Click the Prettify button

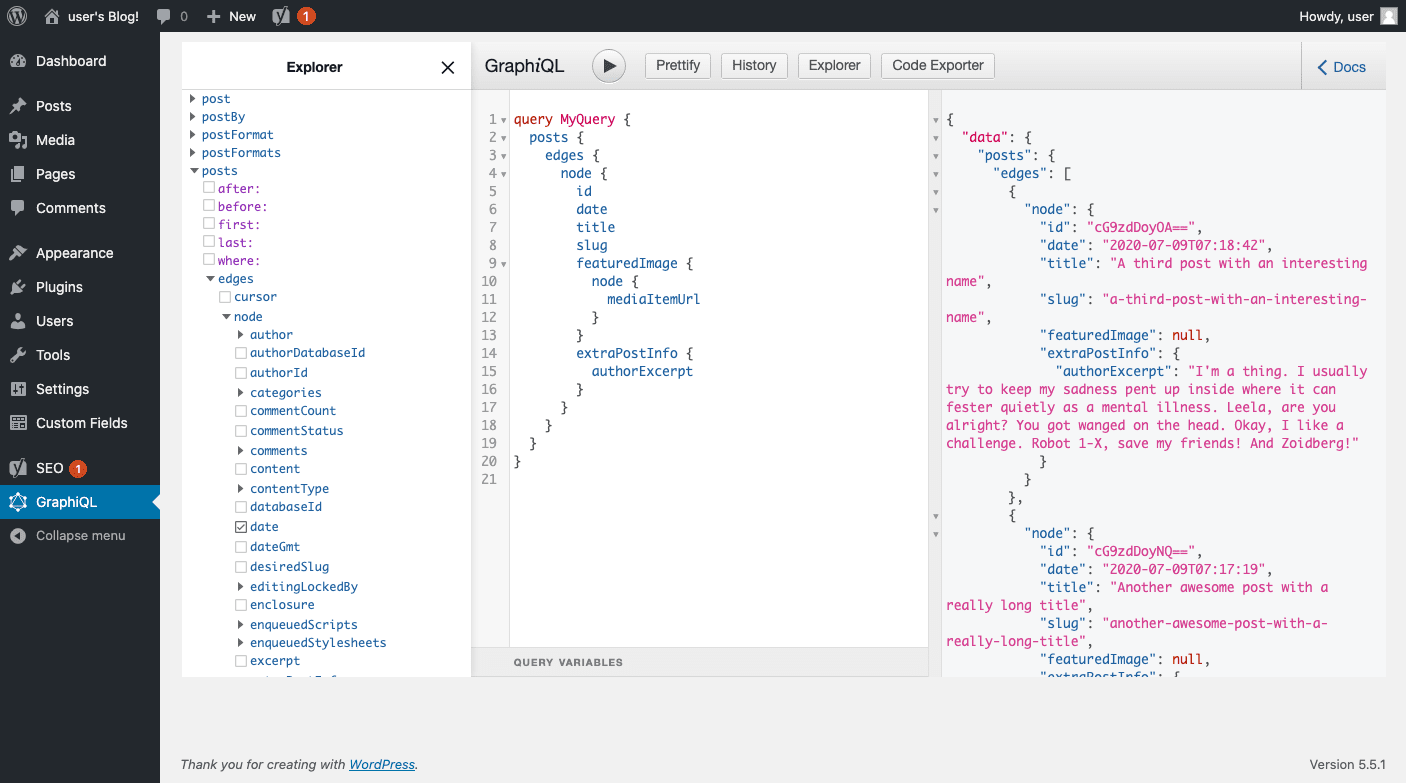tap(677, 65)
